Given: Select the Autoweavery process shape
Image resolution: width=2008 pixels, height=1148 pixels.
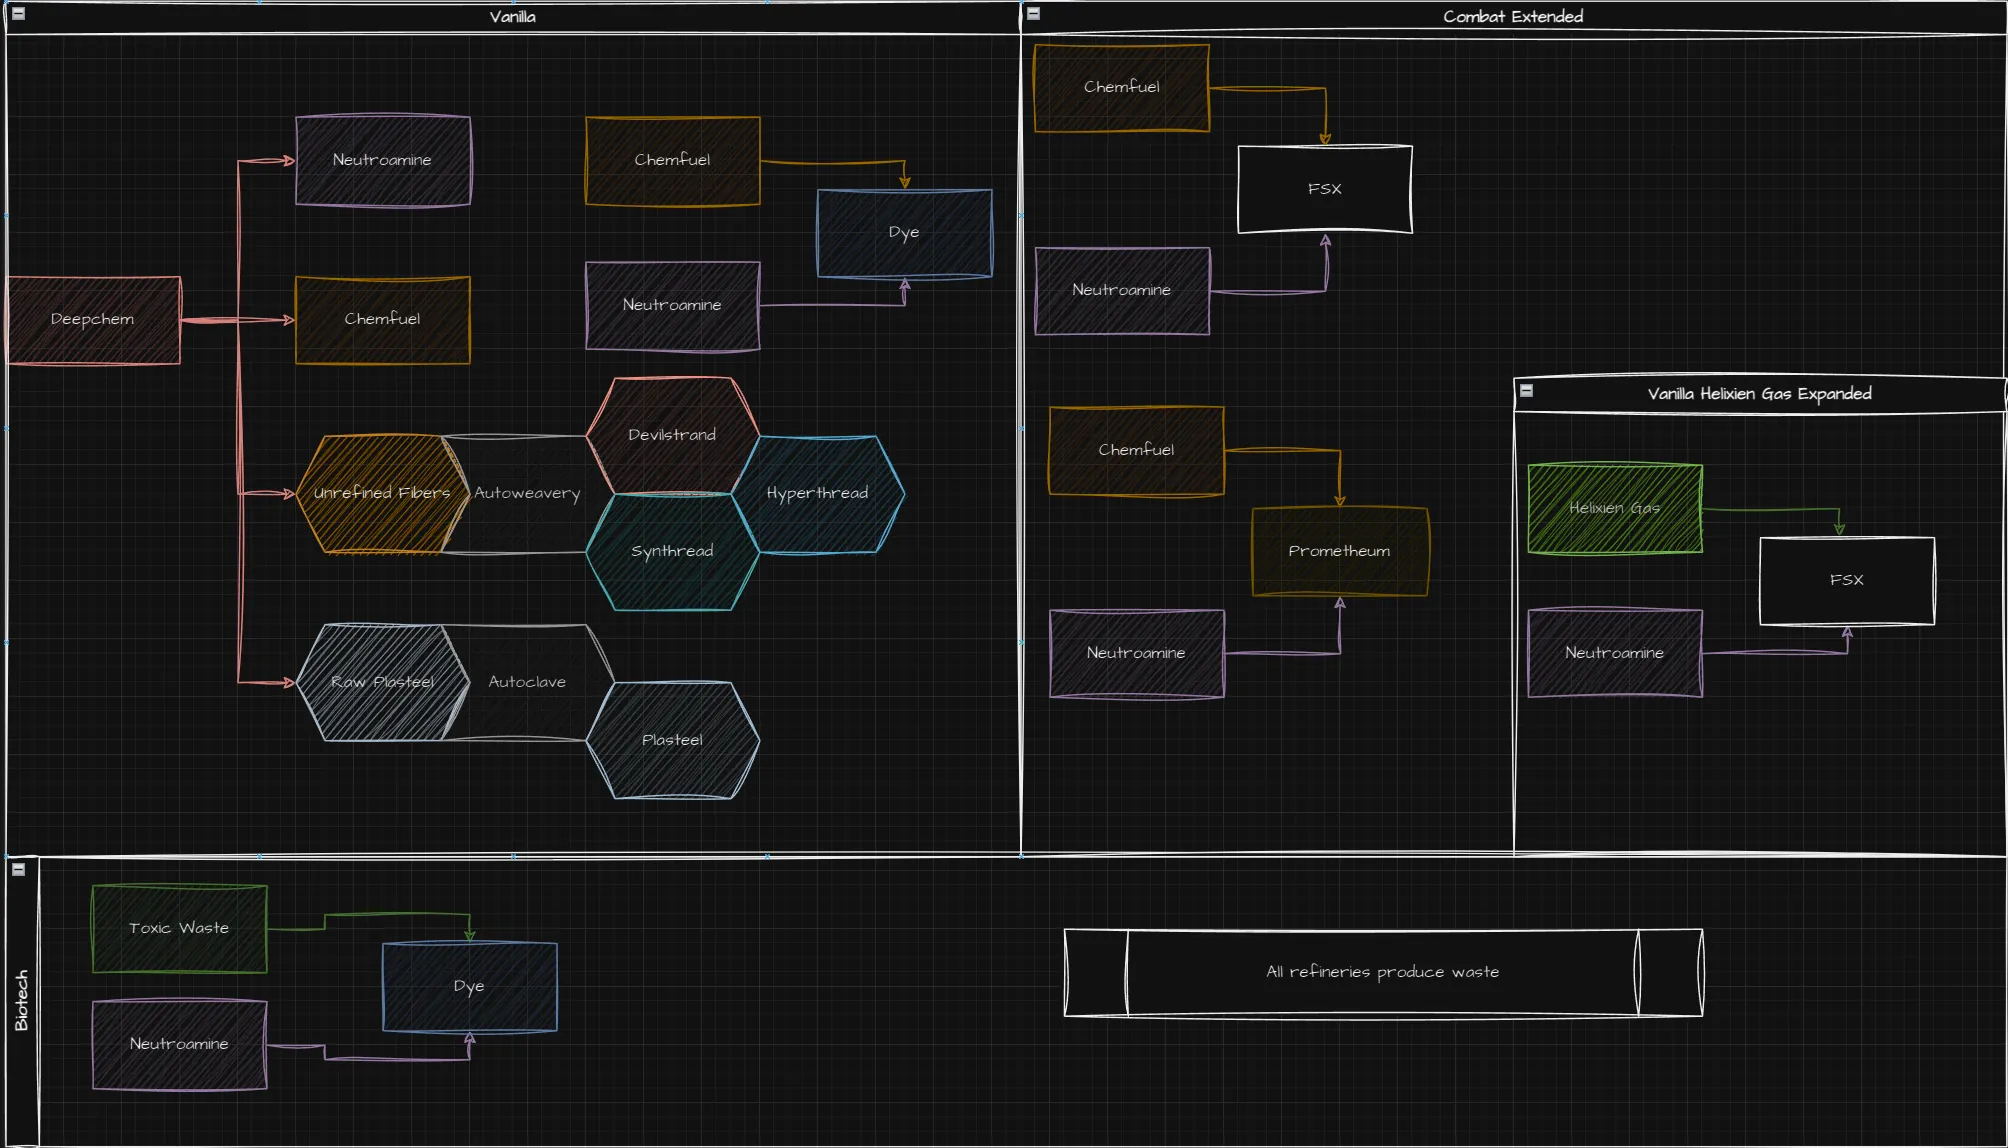Looking at the screenshot, I should [x=527, y=493].
